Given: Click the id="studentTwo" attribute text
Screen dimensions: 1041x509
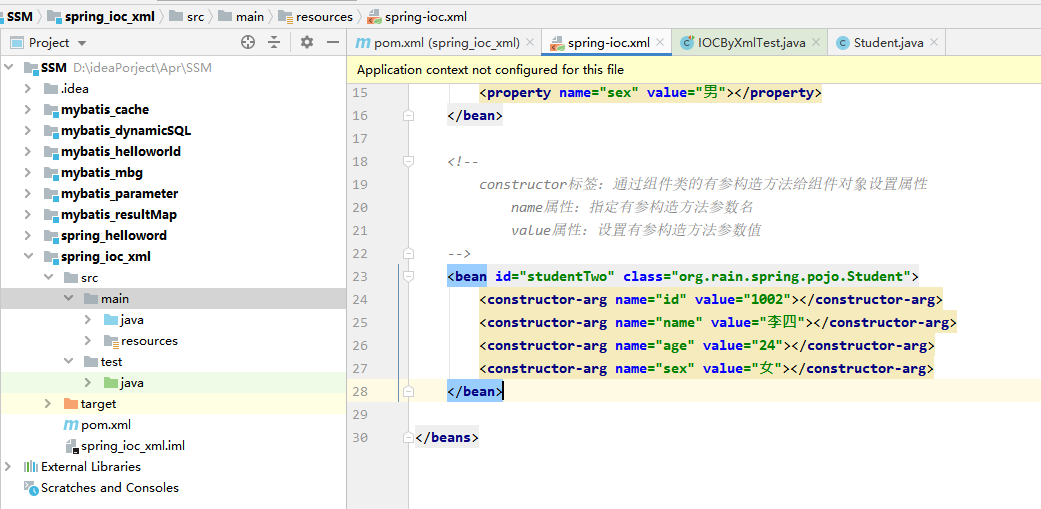Looking at the screenshot, I should (555, 277).
